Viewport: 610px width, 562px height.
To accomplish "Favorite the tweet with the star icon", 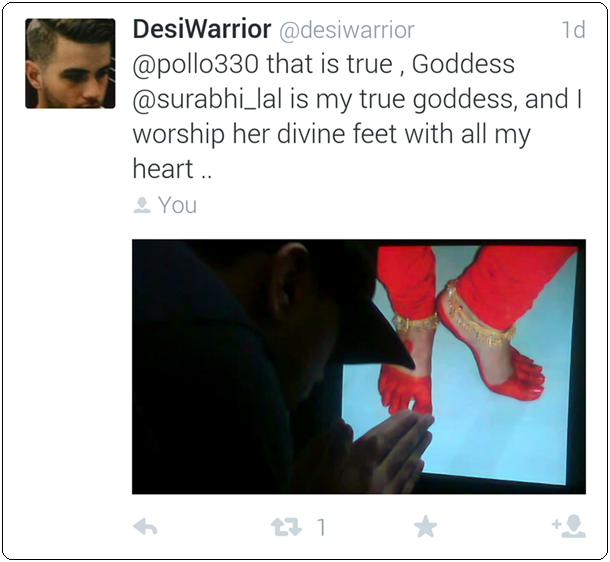I will click(426, 527).
